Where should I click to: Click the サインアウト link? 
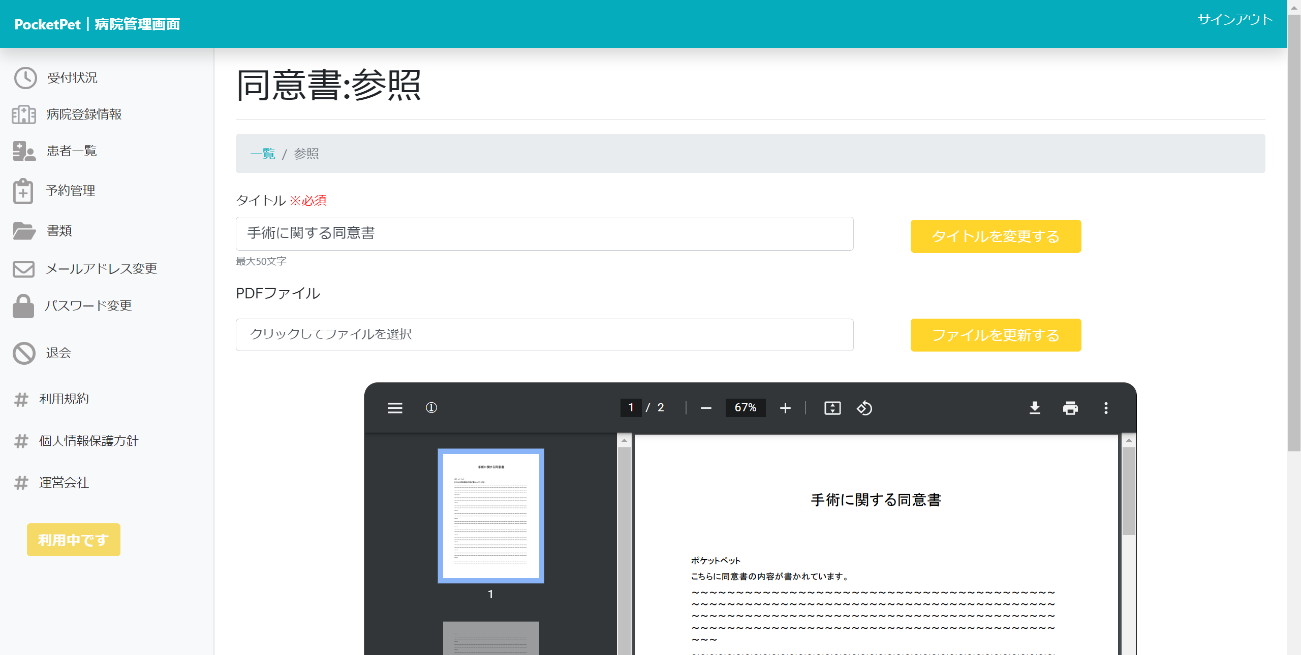click(1235, 19)
